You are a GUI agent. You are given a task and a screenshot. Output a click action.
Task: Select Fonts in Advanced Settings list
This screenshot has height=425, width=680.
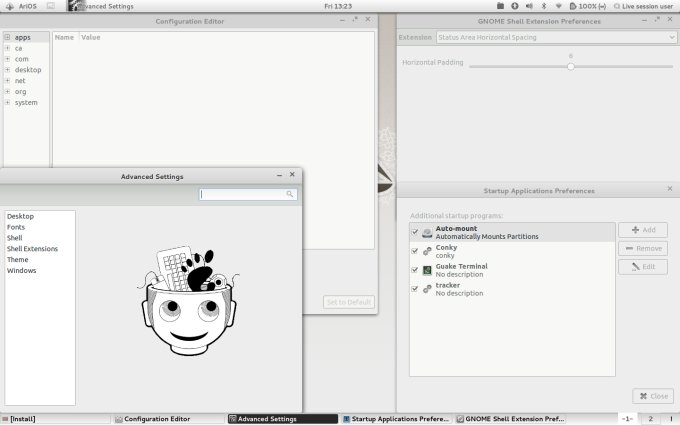tap(16, 227)
